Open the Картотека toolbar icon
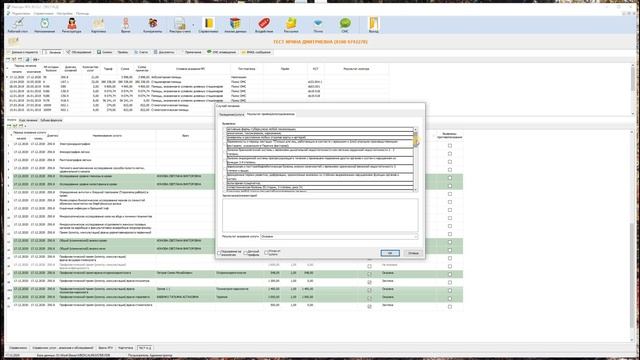640x360 pixels. pyautogui.click(x=98, y=25)
